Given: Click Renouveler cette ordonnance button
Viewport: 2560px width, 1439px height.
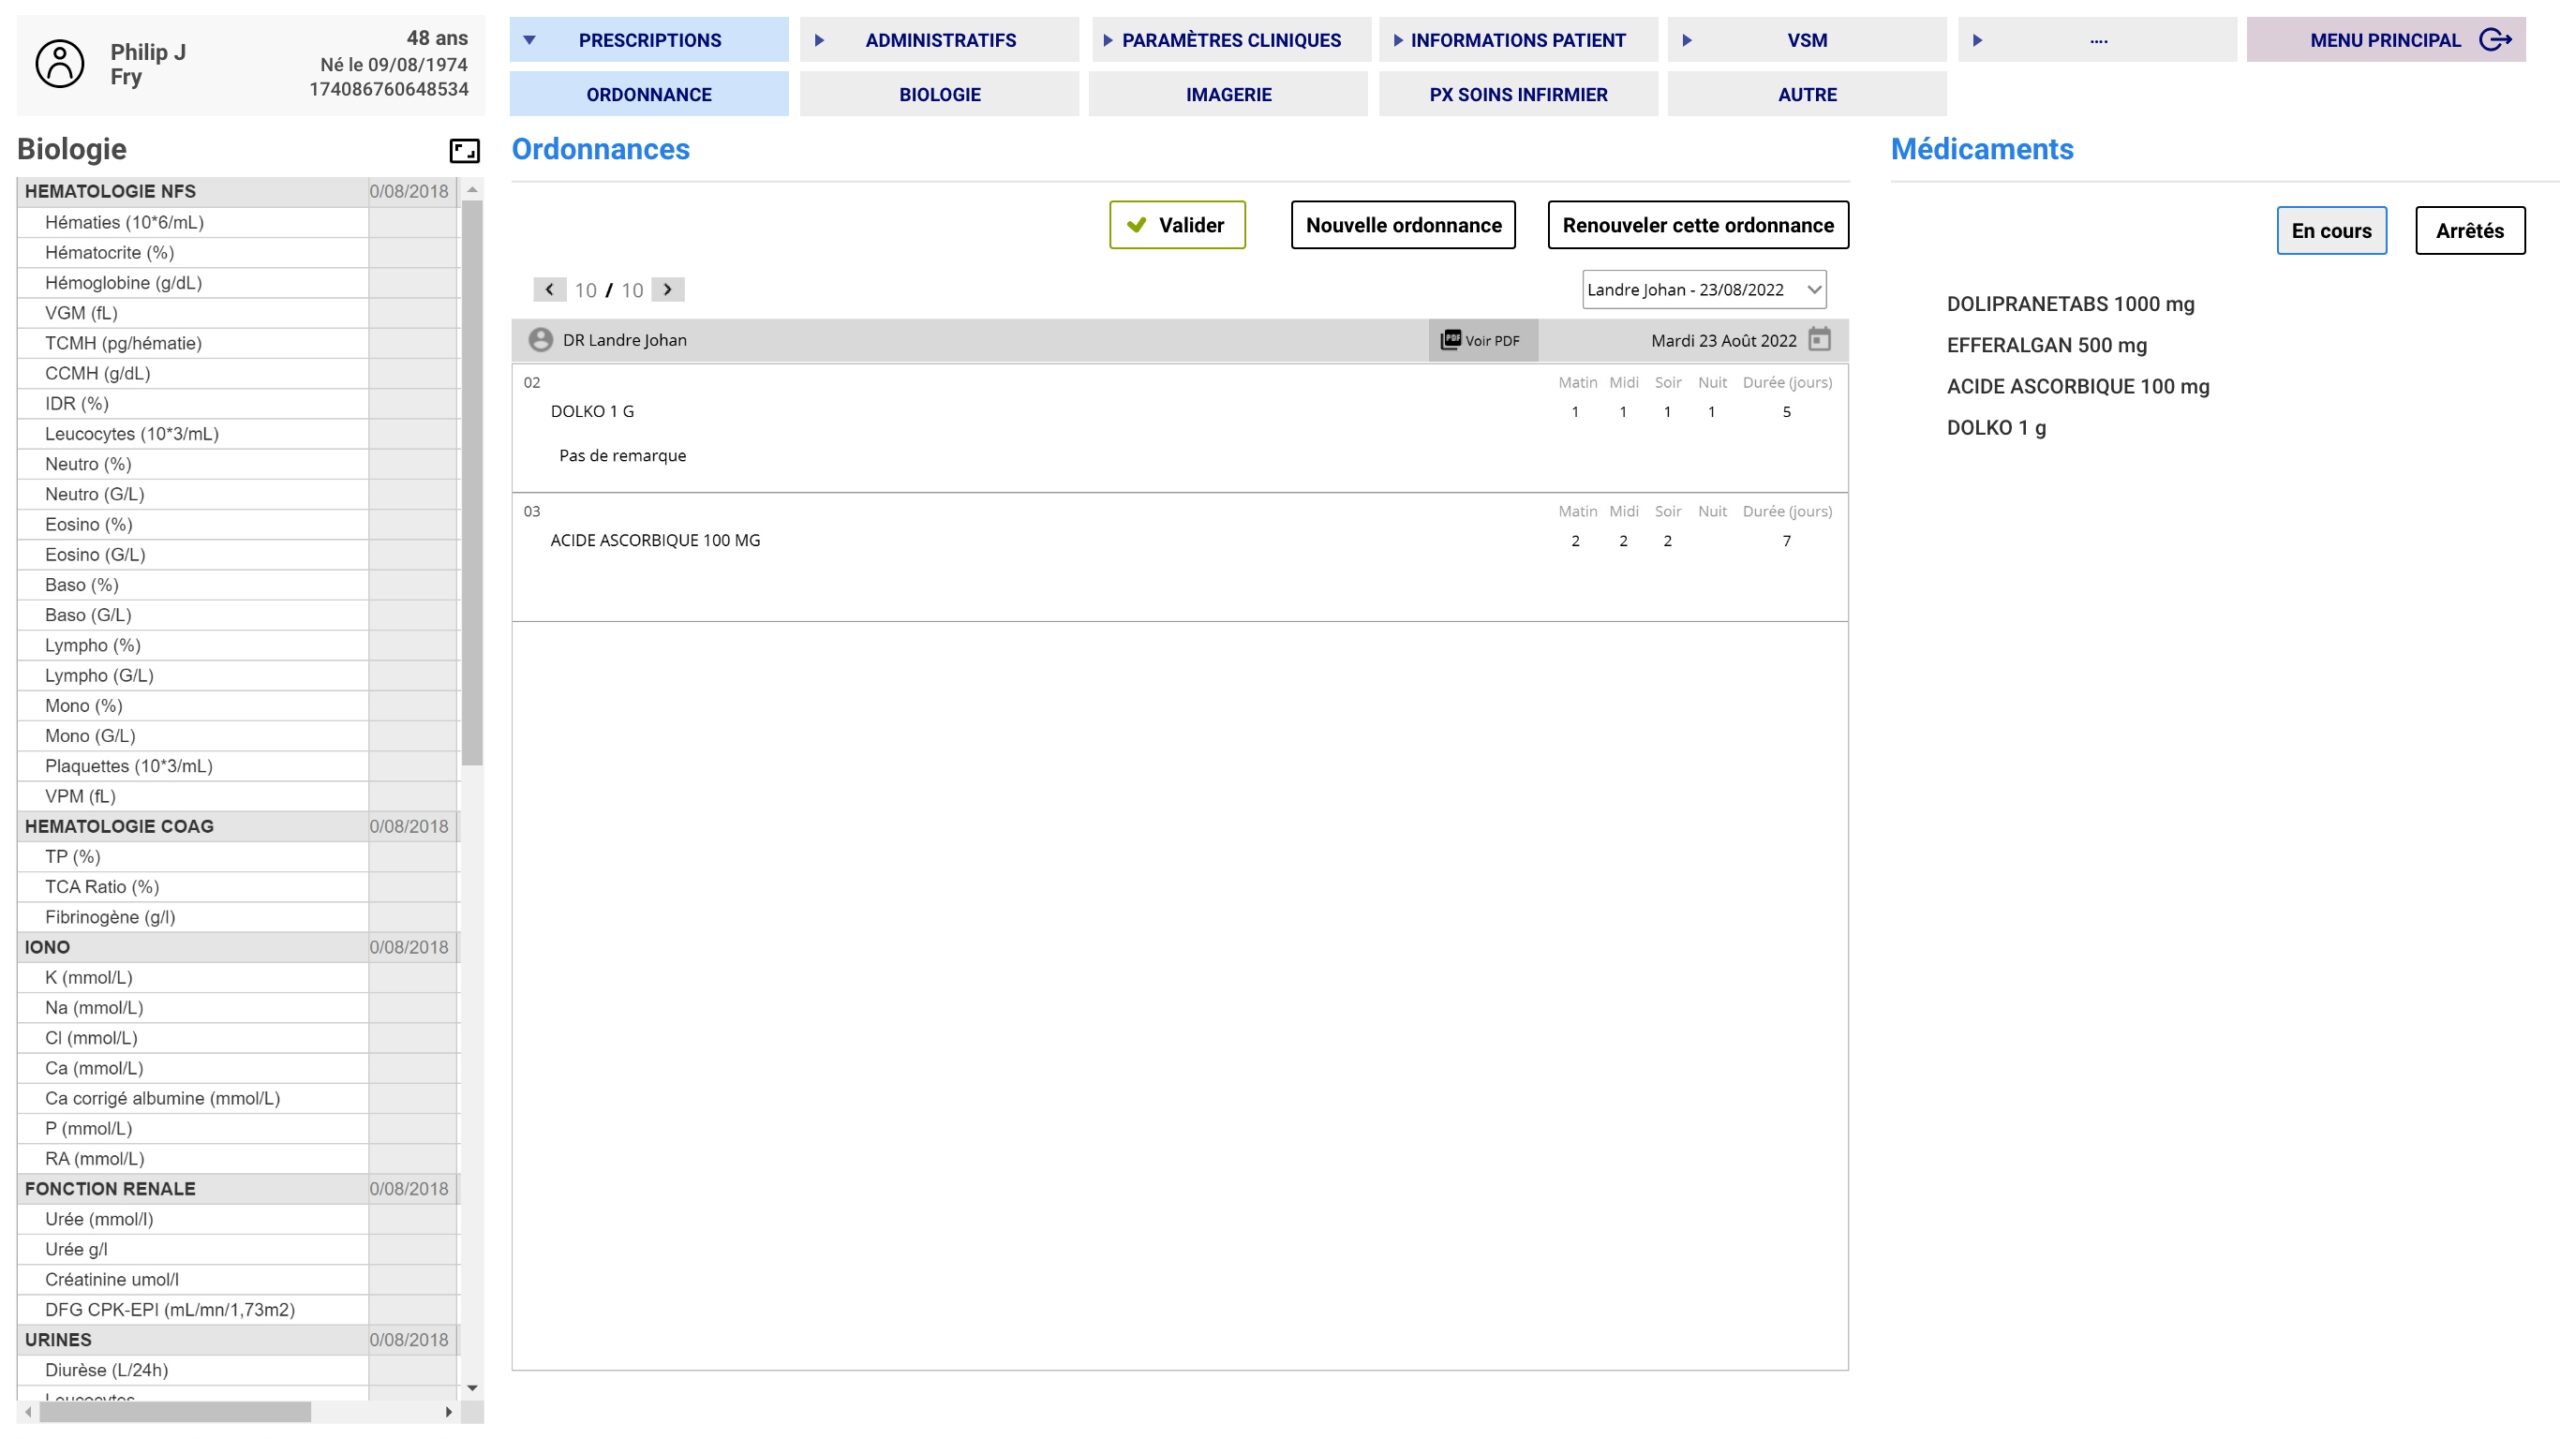Looking at the screenshot, I should click(x=1697, y=225).
